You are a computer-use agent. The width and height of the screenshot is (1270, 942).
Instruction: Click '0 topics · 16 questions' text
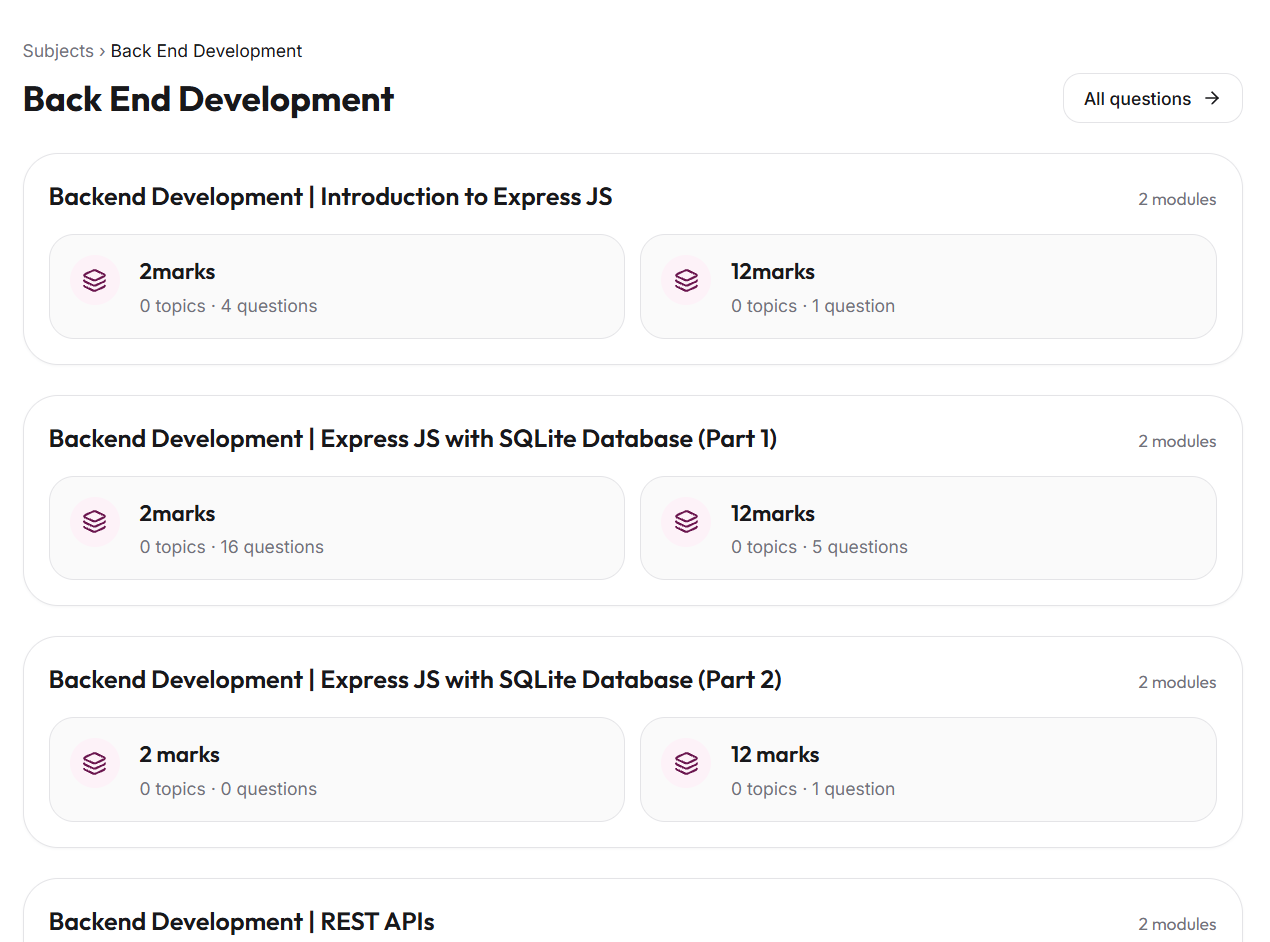[x=232, y=547]
